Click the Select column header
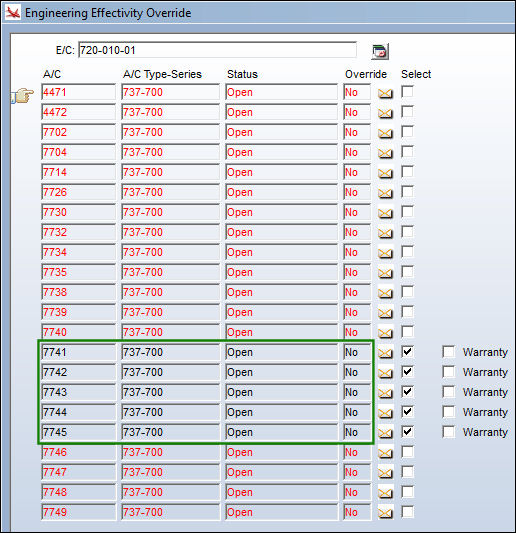Screen dimensions: 516x533 pos(416,74)
